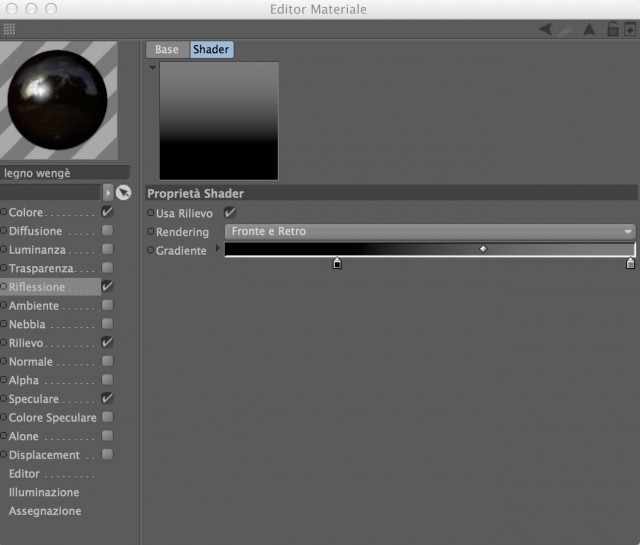Open the Rendering Fronte e Retro dropdown

pyautogui.click(x=430, y=231)
